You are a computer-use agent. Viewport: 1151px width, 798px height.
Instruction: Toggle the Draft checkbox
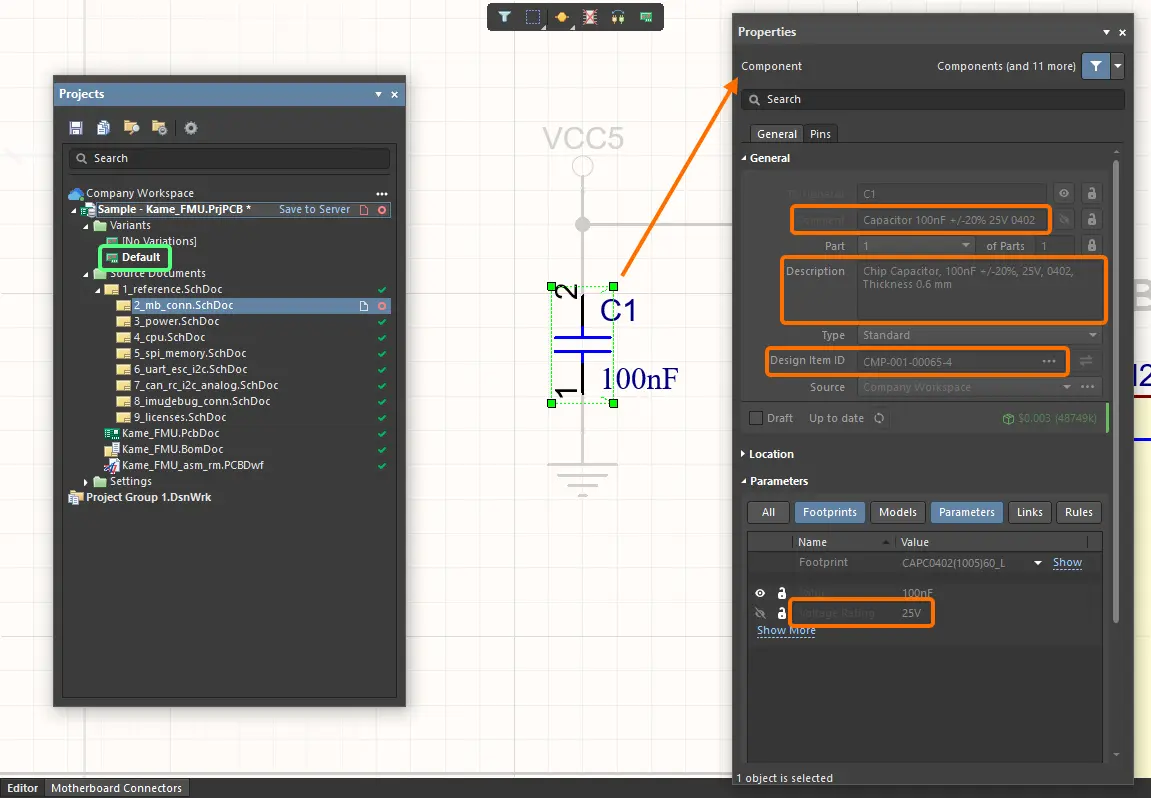point(755,418)
